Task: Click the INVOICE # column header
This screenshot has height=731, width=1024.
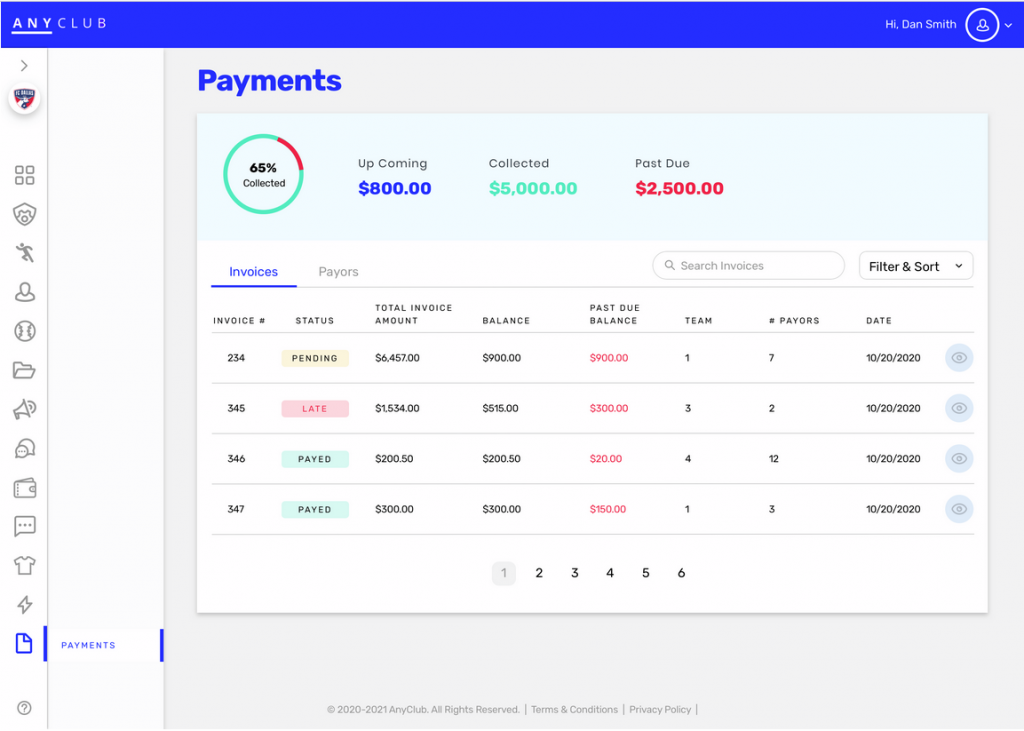Action: coord(239,321)
